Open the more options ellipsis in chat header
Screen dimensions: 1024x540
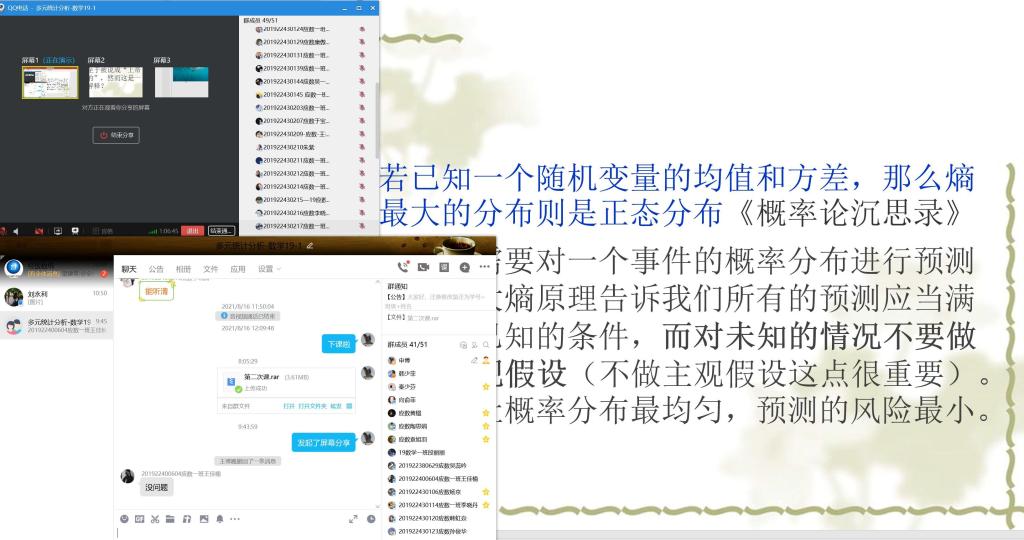[x=484, y=268]
